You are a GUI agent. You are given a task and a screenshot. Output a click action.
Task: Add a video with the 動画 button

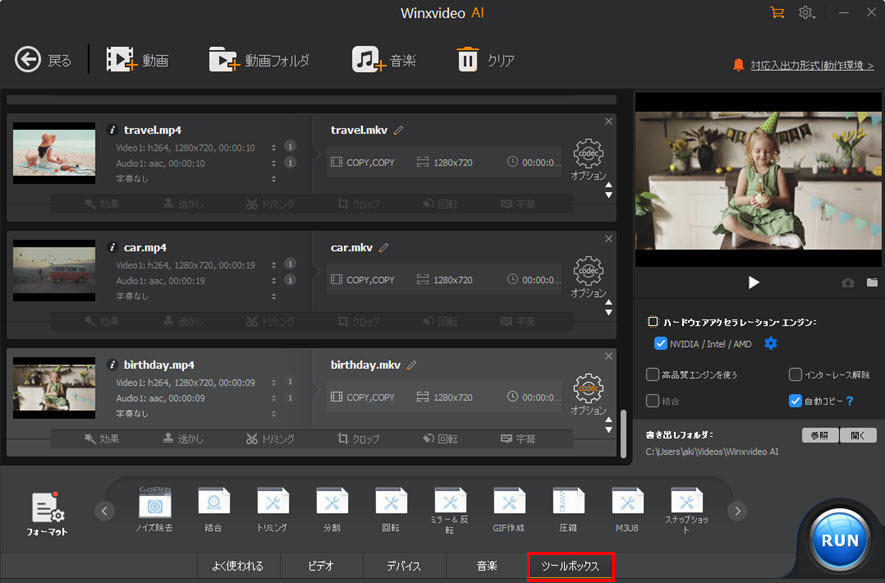pos(137,60)
